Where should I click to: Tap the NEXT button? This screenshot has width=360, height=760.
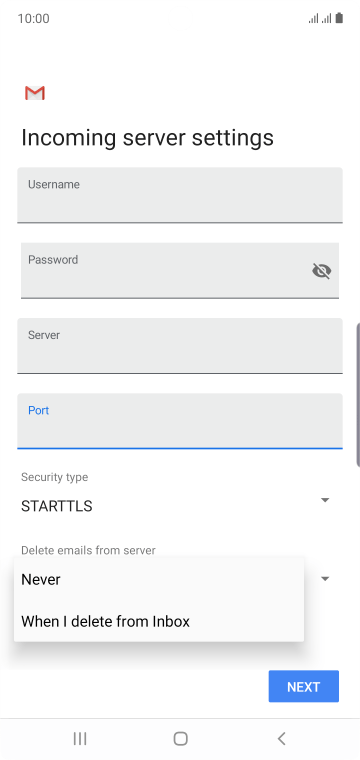point(304,686)
